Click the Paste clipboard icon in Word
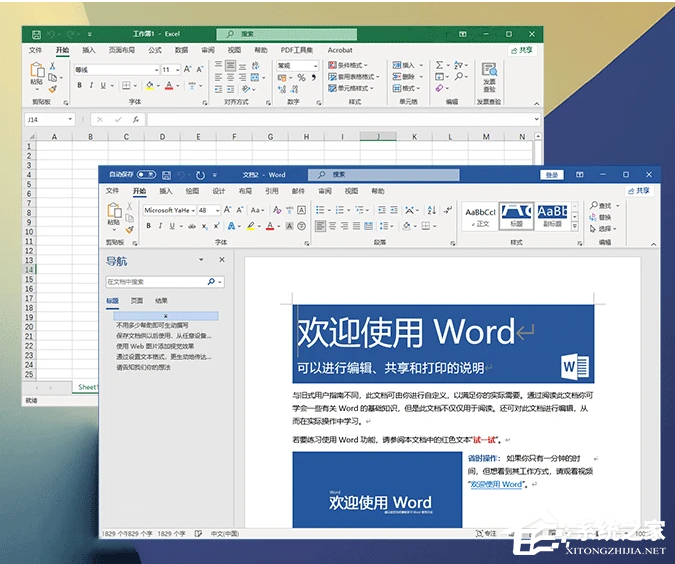 click(x=114, y=211)
